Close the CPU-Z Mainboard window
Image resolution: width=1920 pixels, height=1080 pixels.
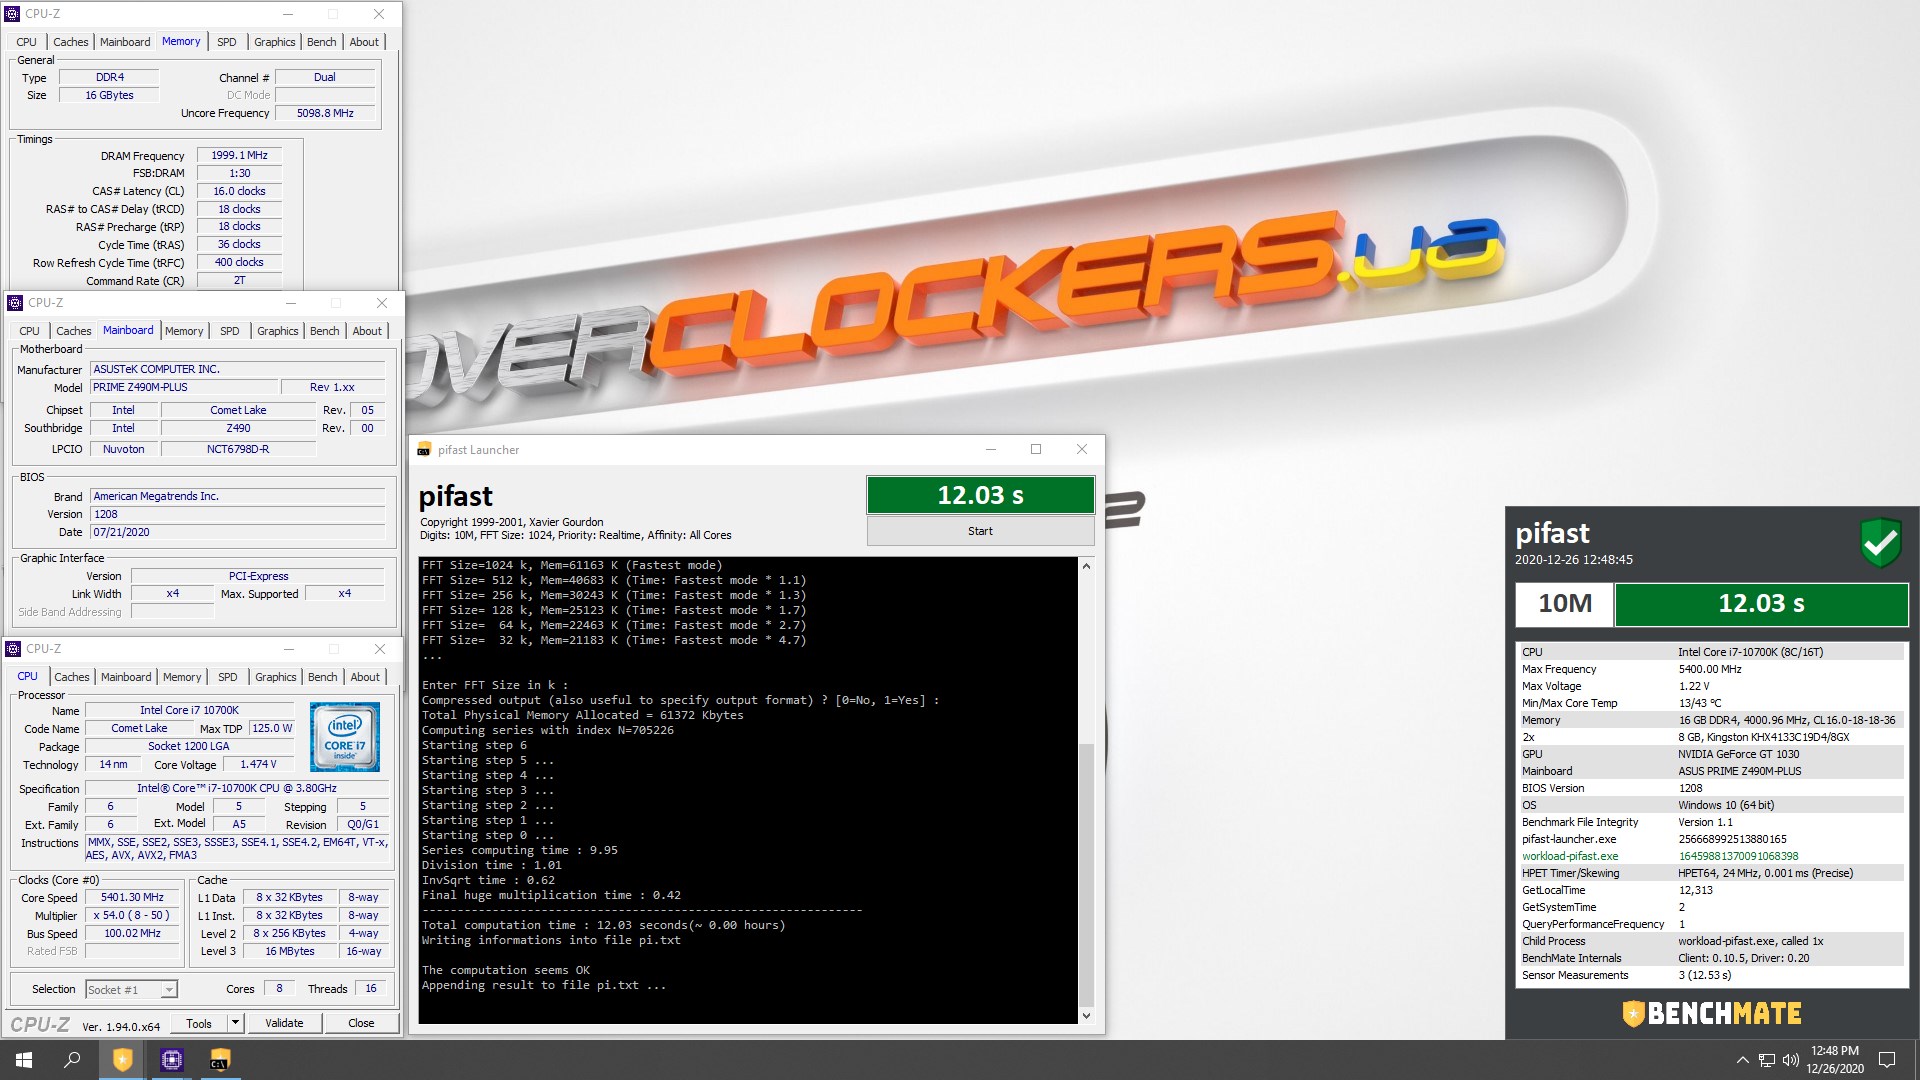pyautogui.click(x=382, y=303)
